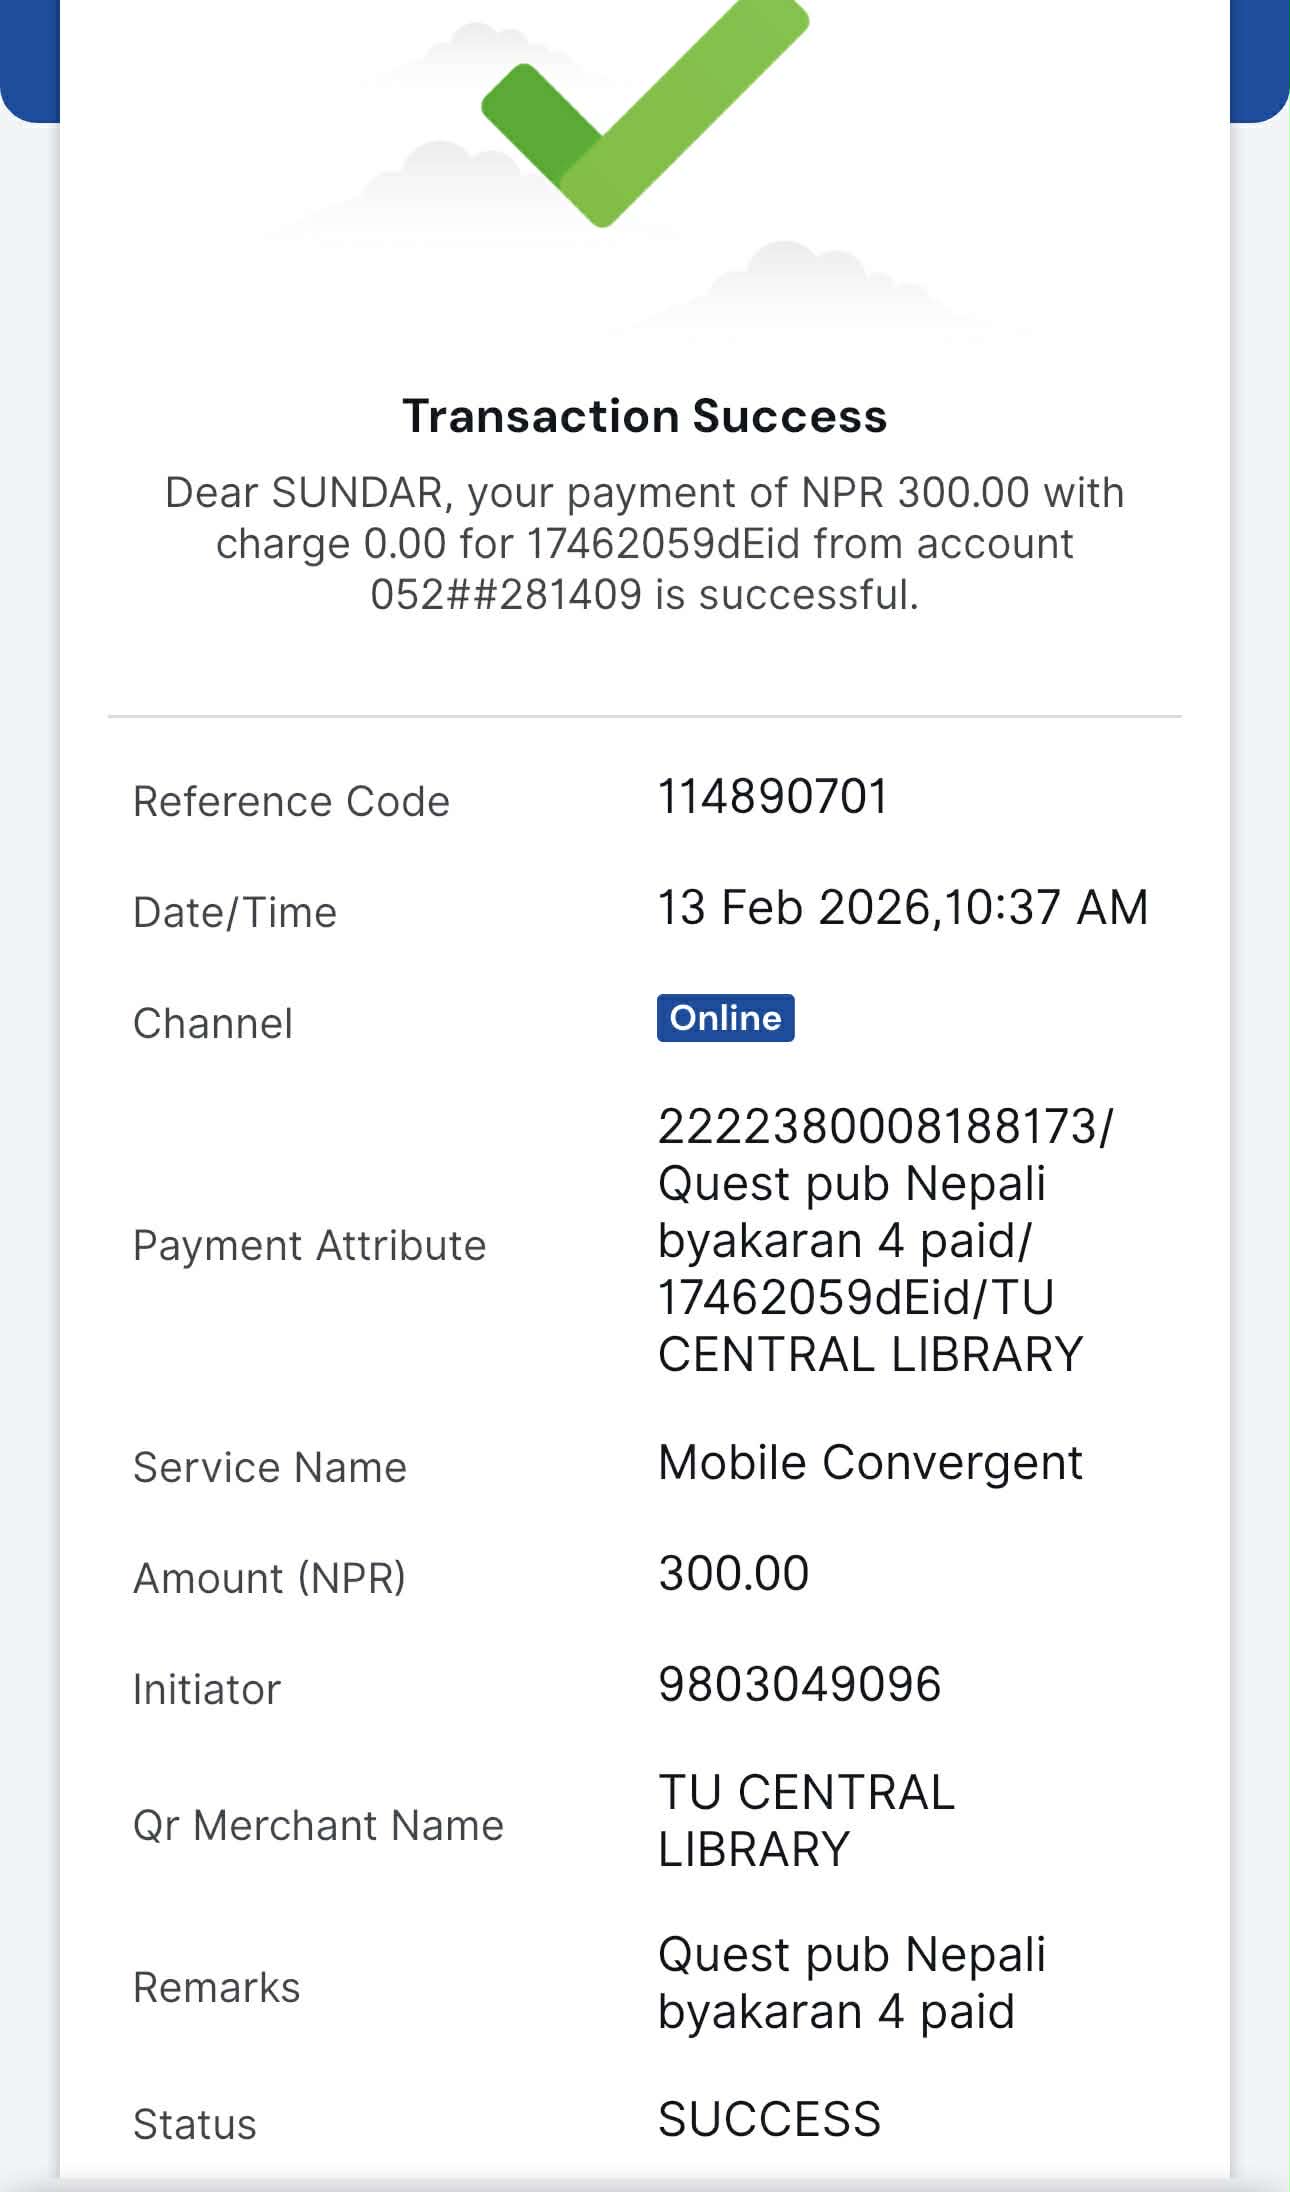Tap the SUCCESS status value
This screenshot has width=1290, height=2192.
point(769,2119)
